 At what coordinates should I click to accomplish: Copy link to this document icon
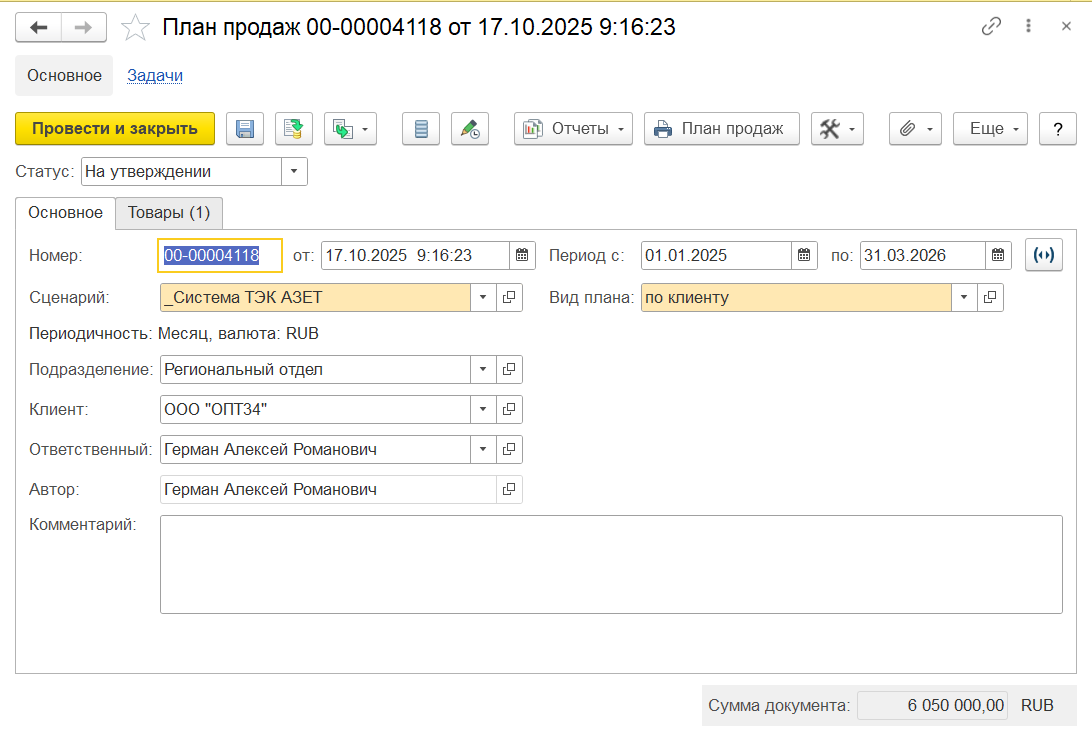pyautogui.click(x=991, y=27)
